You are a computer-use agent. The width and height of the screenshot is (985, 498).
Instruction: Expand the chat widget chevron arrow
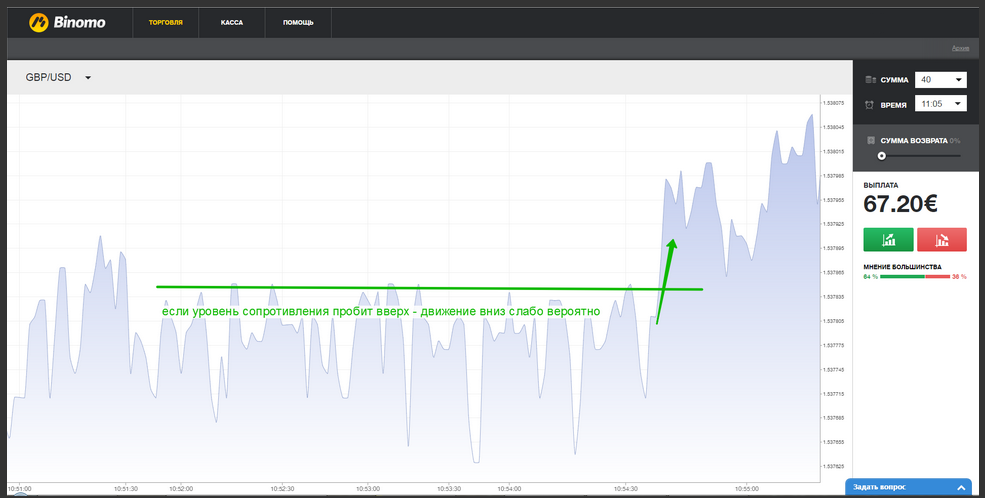[961, 488]
